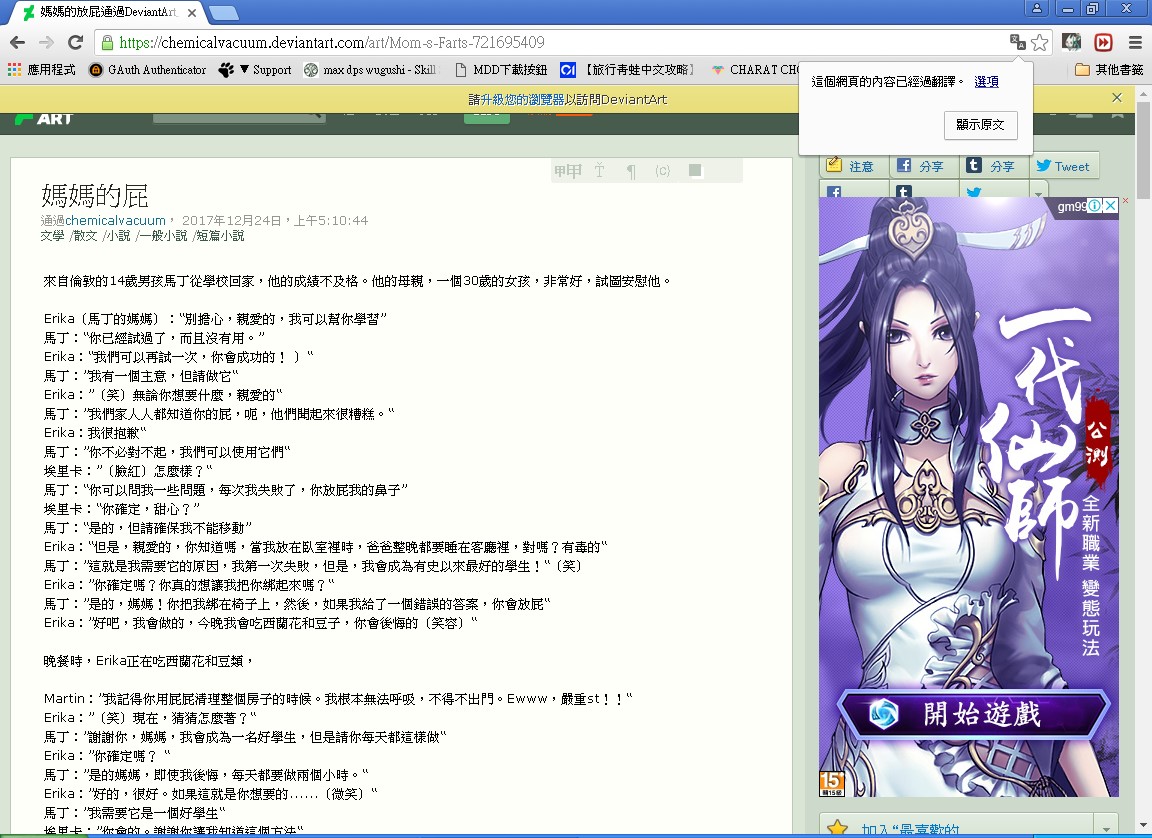Image resolution: width=1152 pixels, height=838 pixels.
Task: Toggle the dark square reading theme
Action: (695, 171)
